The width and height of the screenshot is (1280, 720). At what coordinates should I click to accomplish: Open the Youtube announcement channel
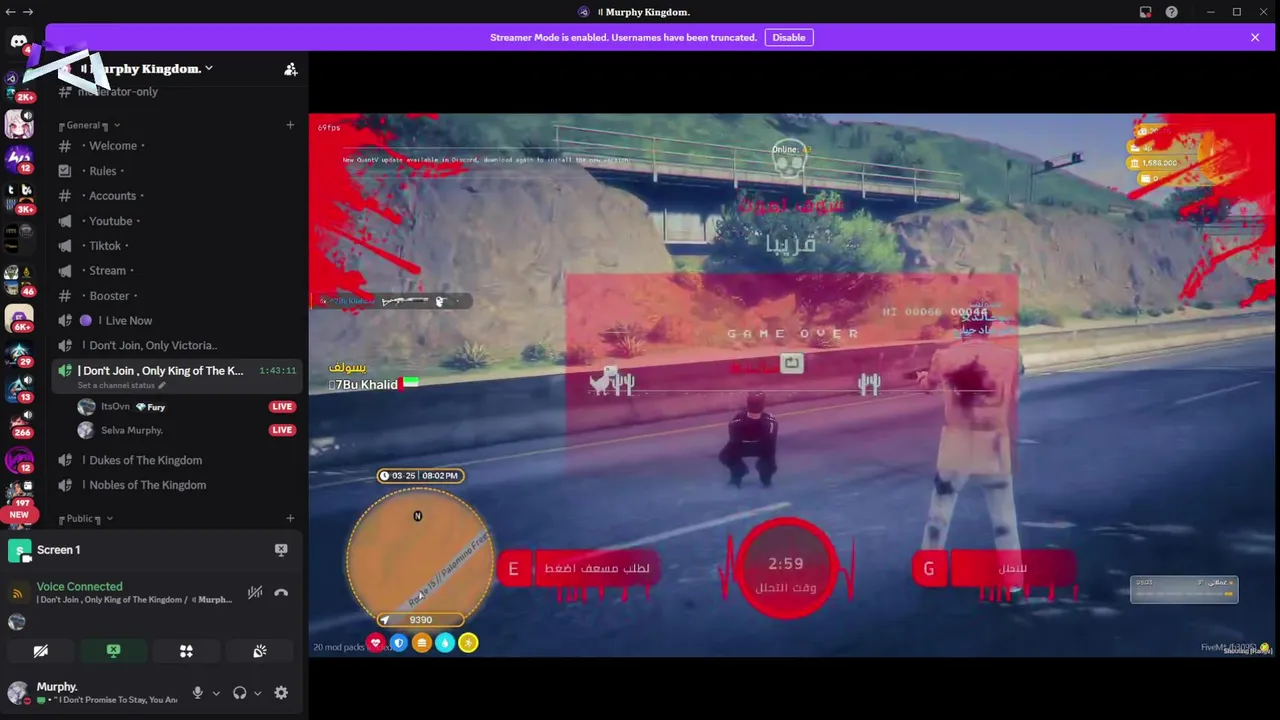176,221
